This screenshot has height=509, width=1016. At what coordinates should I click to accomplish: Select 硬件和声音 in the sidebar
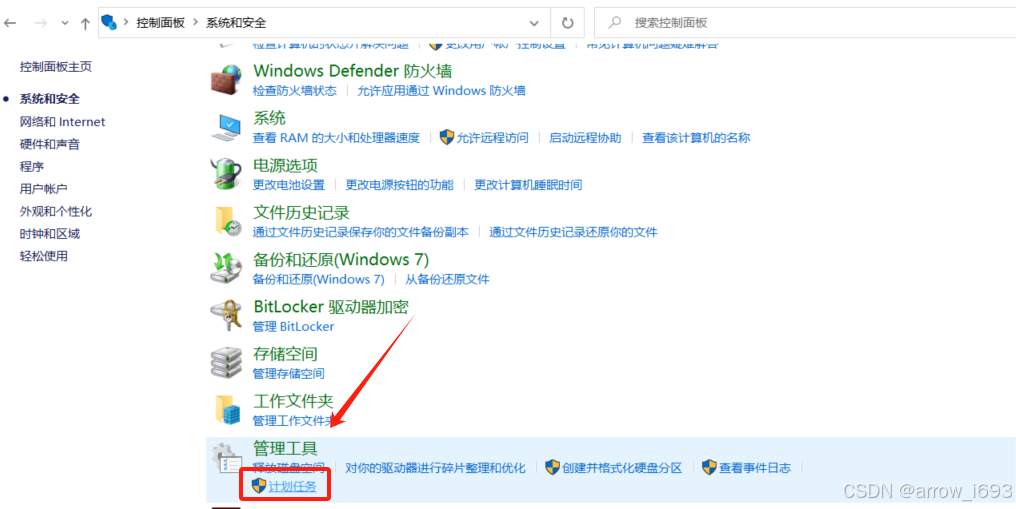[x=50, y=144]
